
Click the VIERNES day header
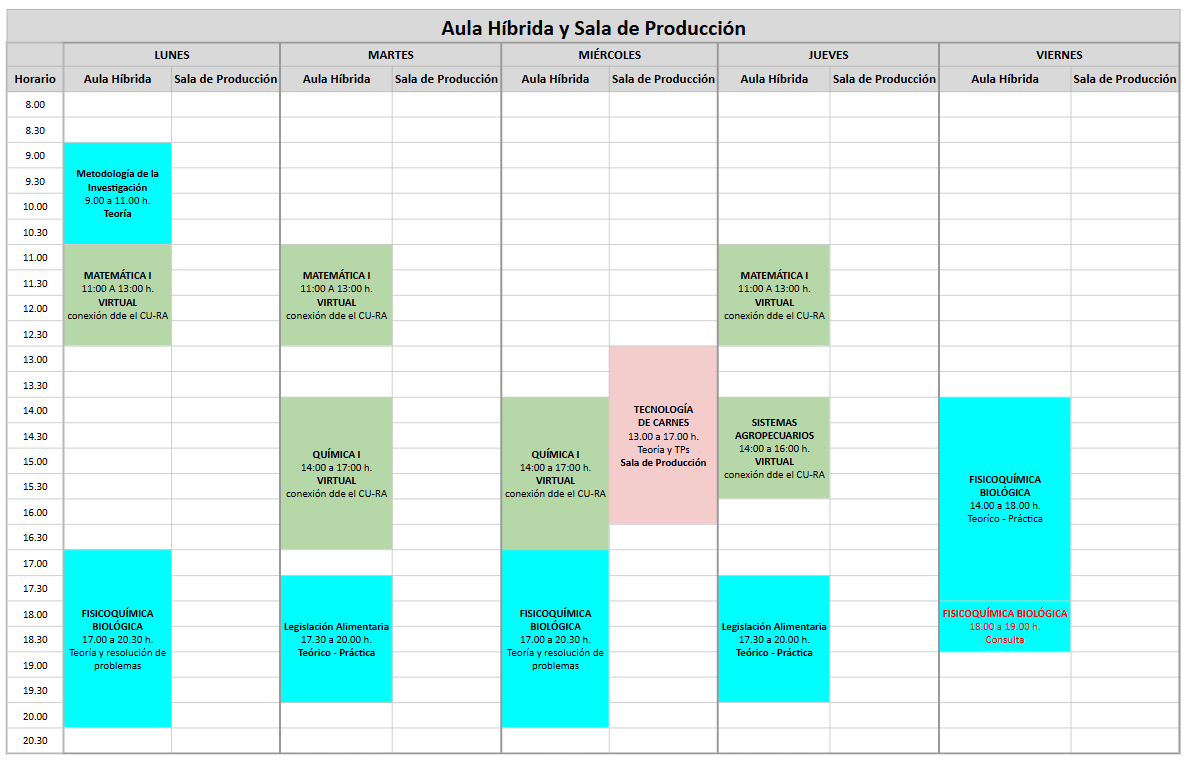point(1059,55)
